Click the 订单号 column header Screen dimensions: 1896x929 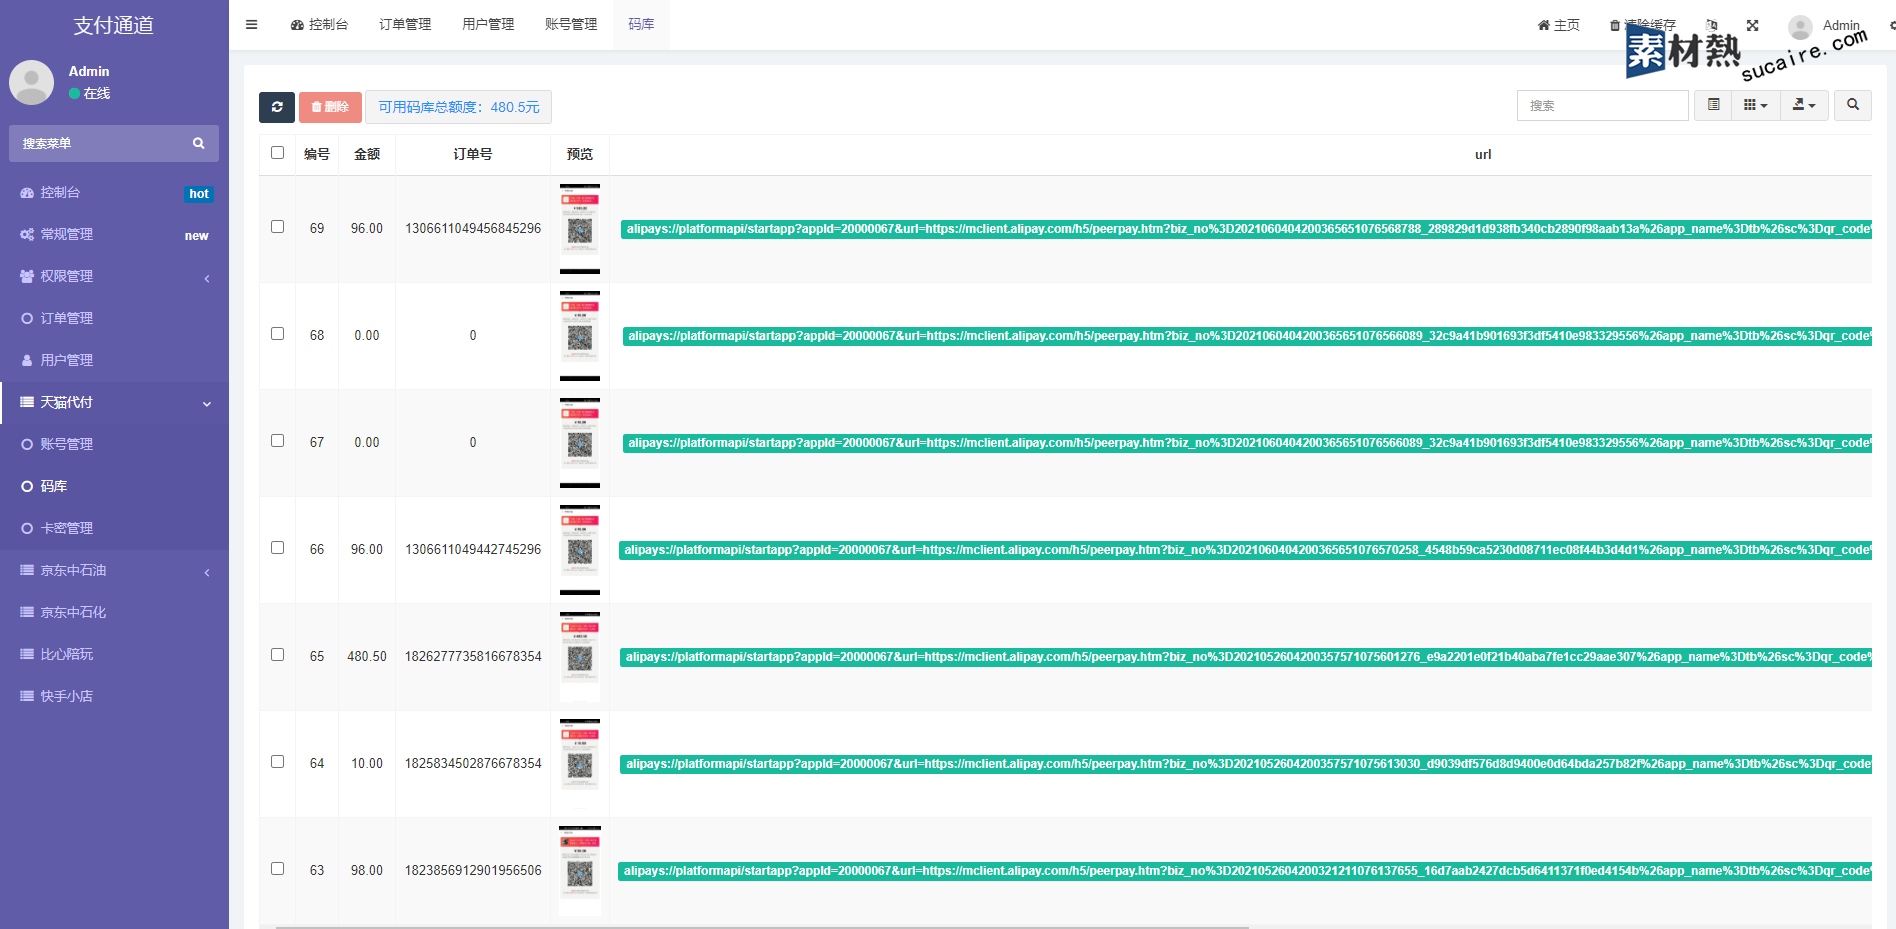tap(473, 154)
